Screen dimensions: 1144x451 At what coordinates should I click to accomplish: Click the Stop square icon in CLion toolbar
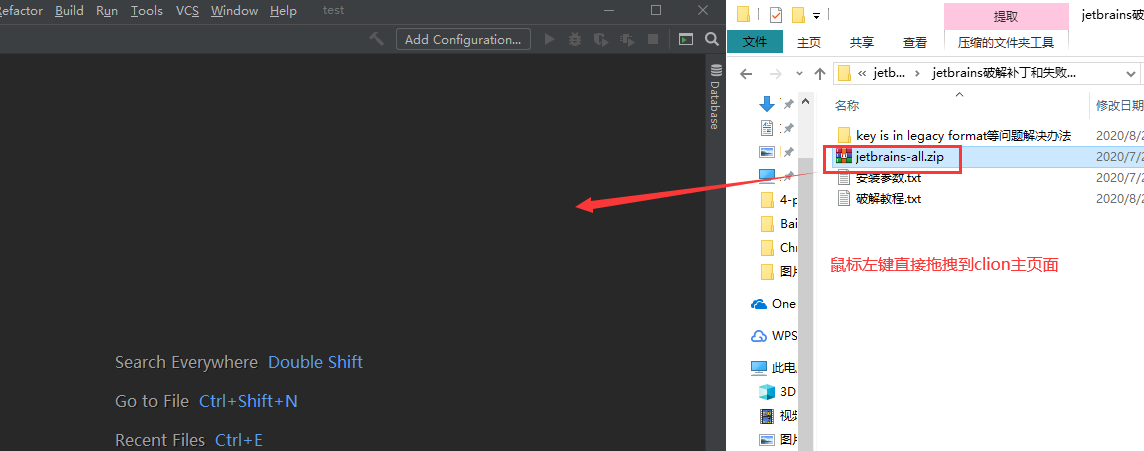coord(653,39)
